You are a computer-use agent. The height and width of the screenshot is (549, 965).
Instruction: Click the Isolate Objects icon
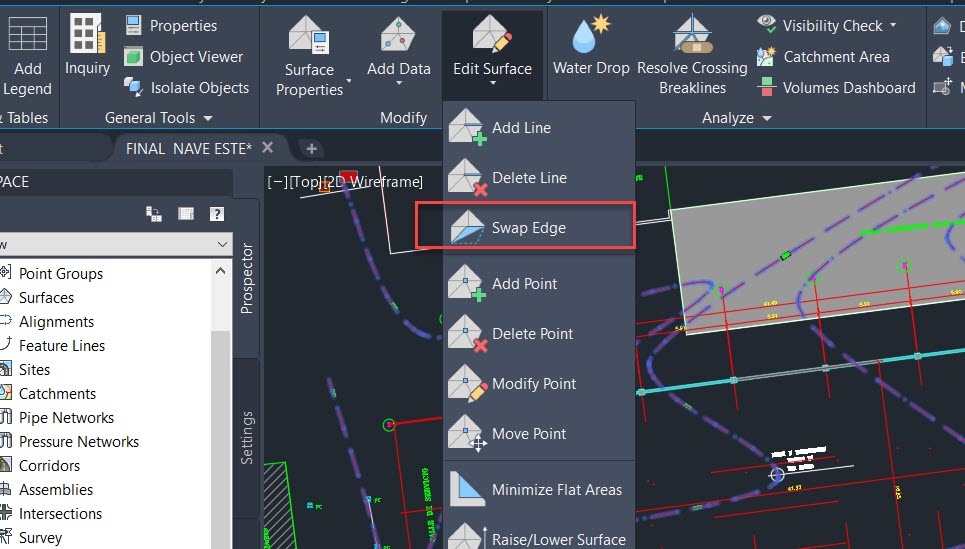click(x=133, y=87)
